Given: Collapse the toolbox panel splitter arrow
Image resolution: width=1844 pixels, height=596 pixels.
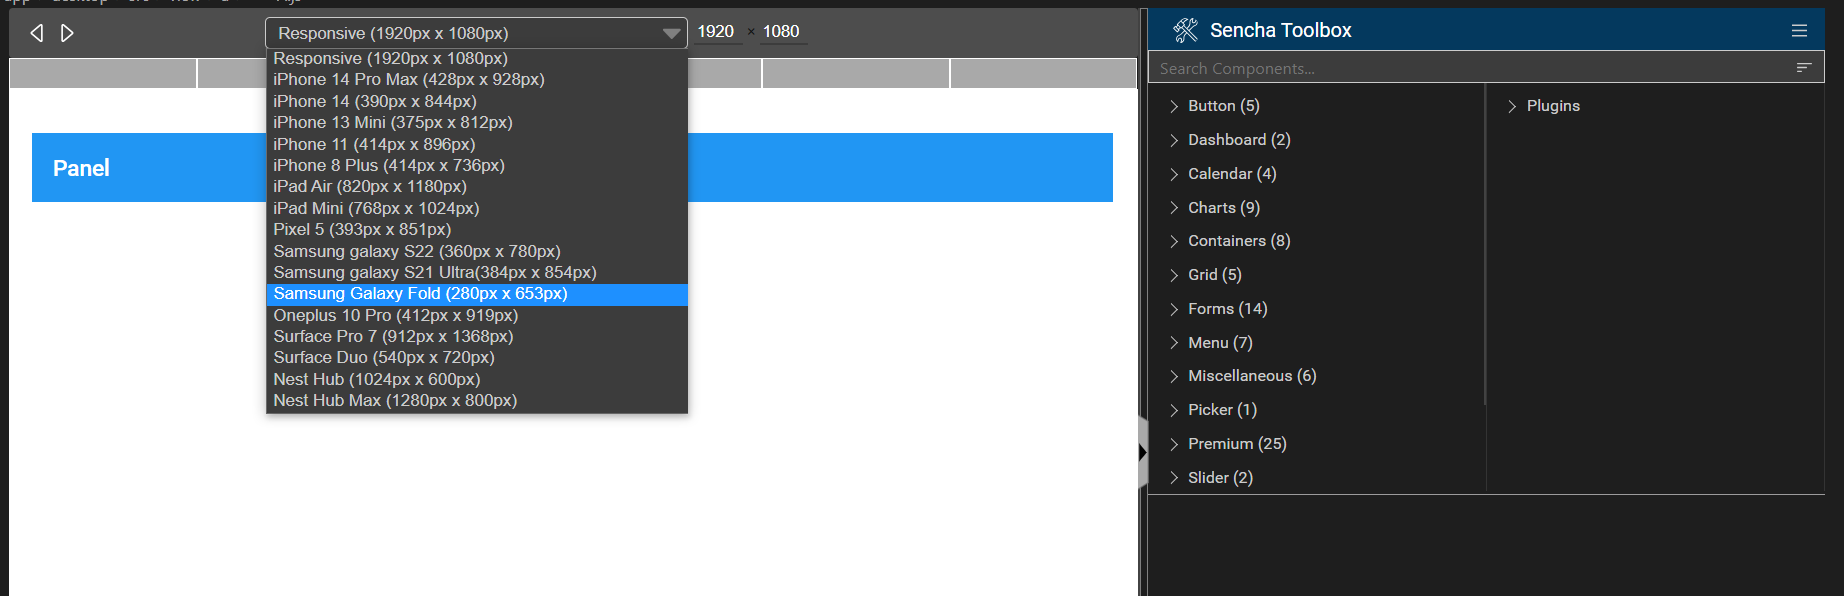Looking at the screenshot, I should 1142,453.
